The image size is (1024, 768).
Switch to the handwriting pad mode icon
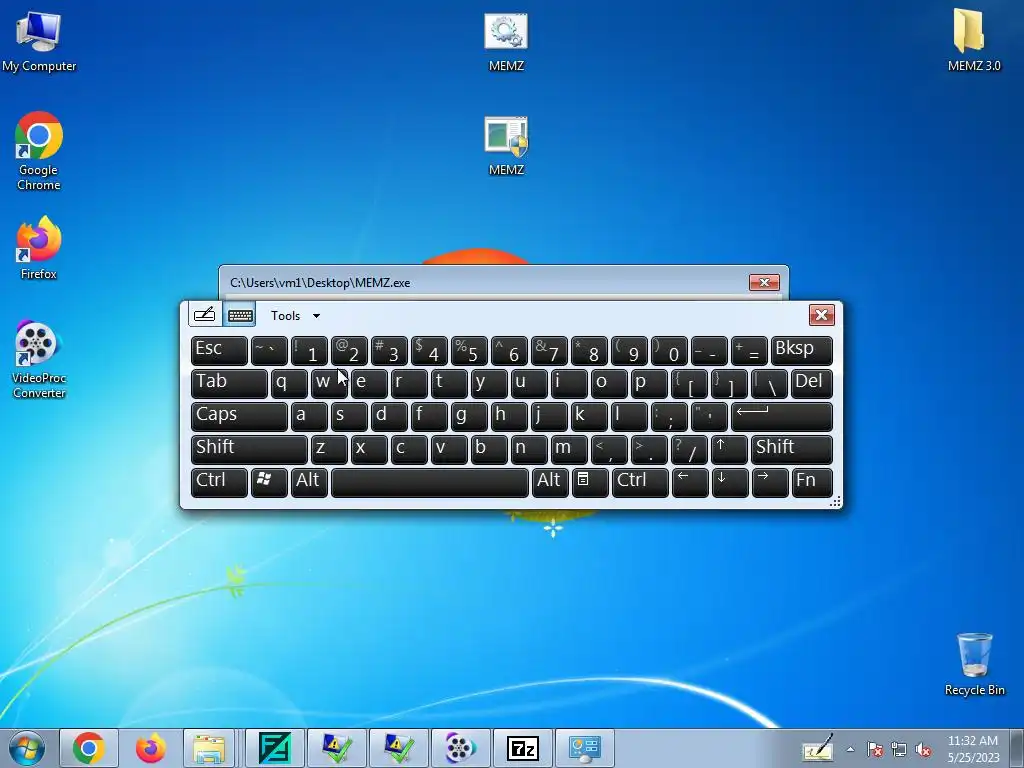point(204,315)
